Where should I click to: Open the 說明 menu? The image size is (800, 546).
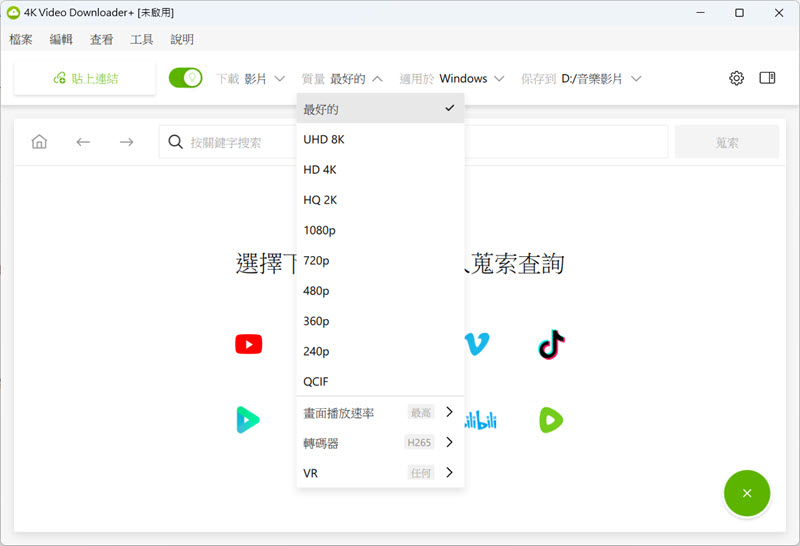pyautogui.click(x=182, y=39)
